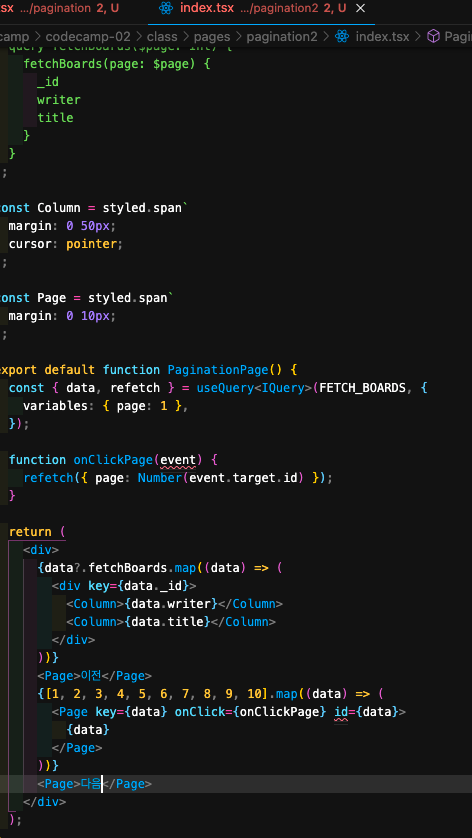472x838 pixels.
Task: Click the title field in the query
Action: (55, 118)
